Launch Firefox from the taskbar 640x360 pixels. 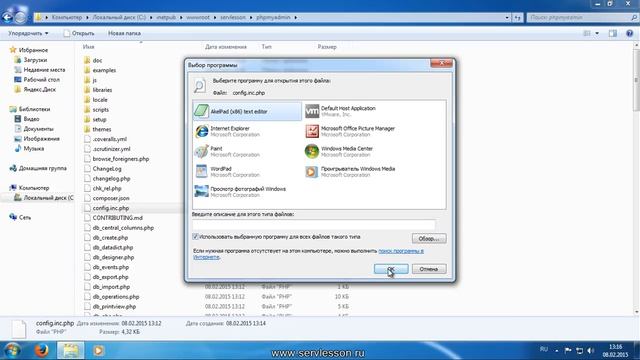click(x=41, y=350)
